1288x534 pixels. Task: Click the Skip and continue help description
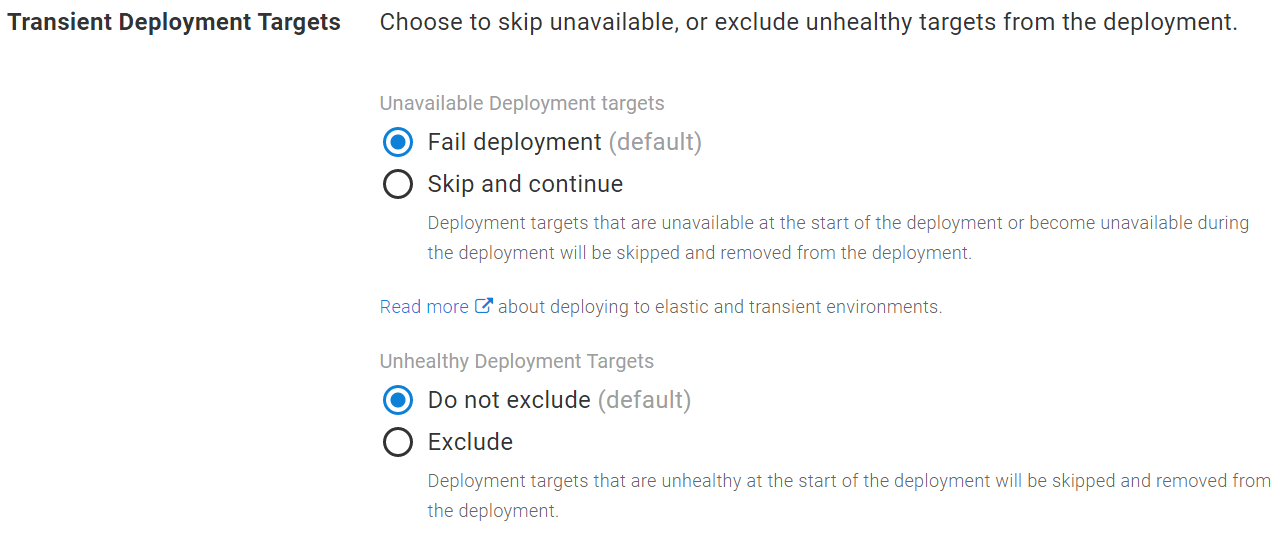click(x=838, y=238)
